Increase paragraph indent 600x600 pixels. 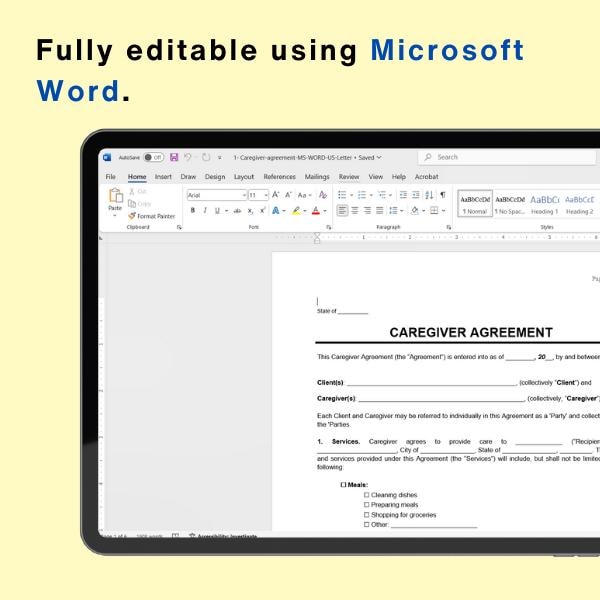416,195
